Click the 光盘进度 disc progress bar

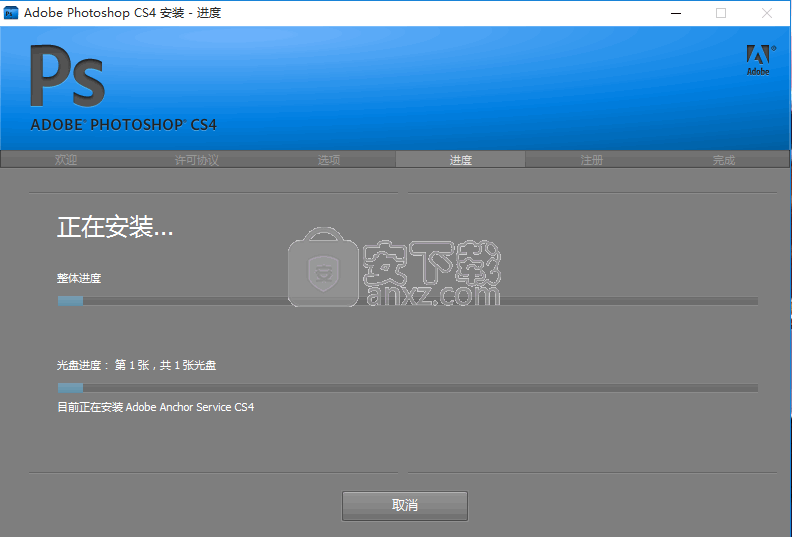(x=408, y=388)
